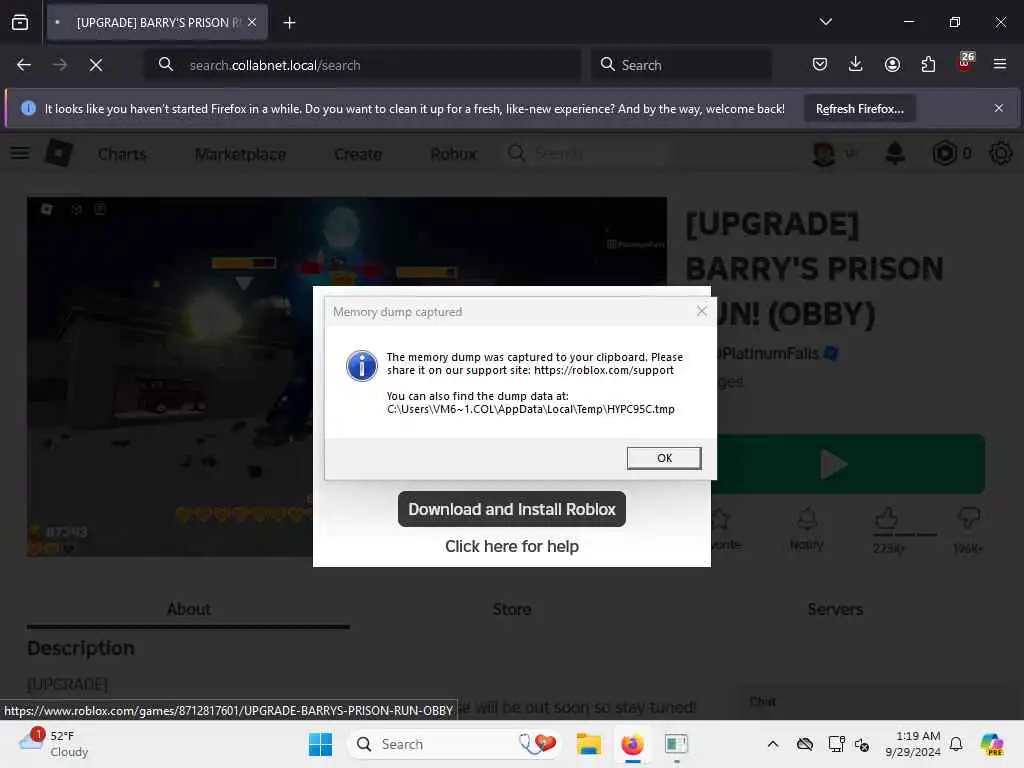Open Robux balance icon
This screenshot has height=768, width=1024.
(x=944, y=153)
